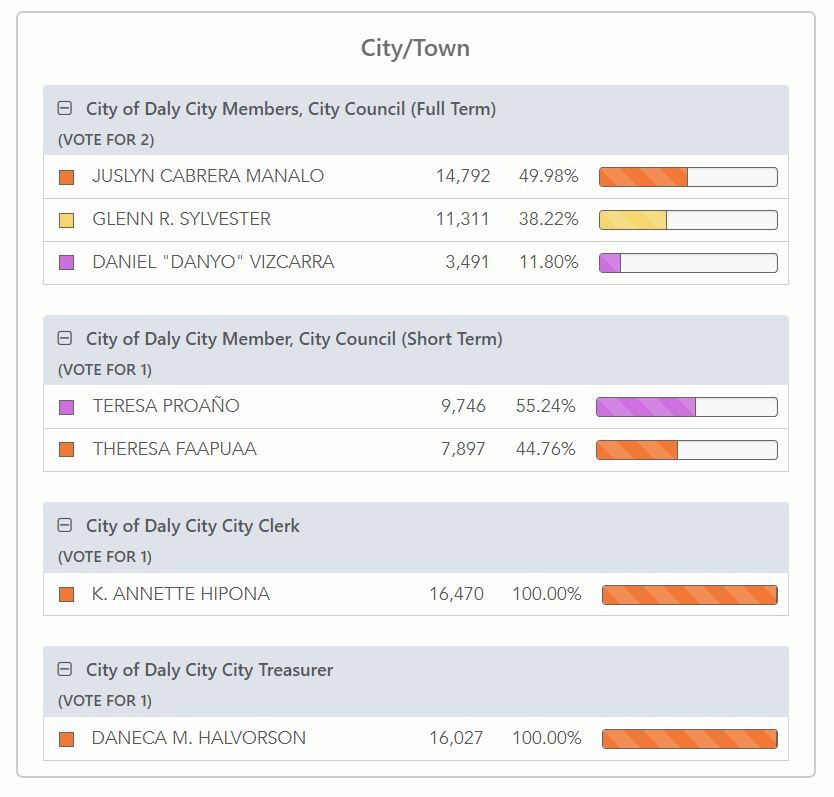Screen dimensions: 834x797
Task: Collapse the City Council (Short Term) section
Action: click(66, 338)
